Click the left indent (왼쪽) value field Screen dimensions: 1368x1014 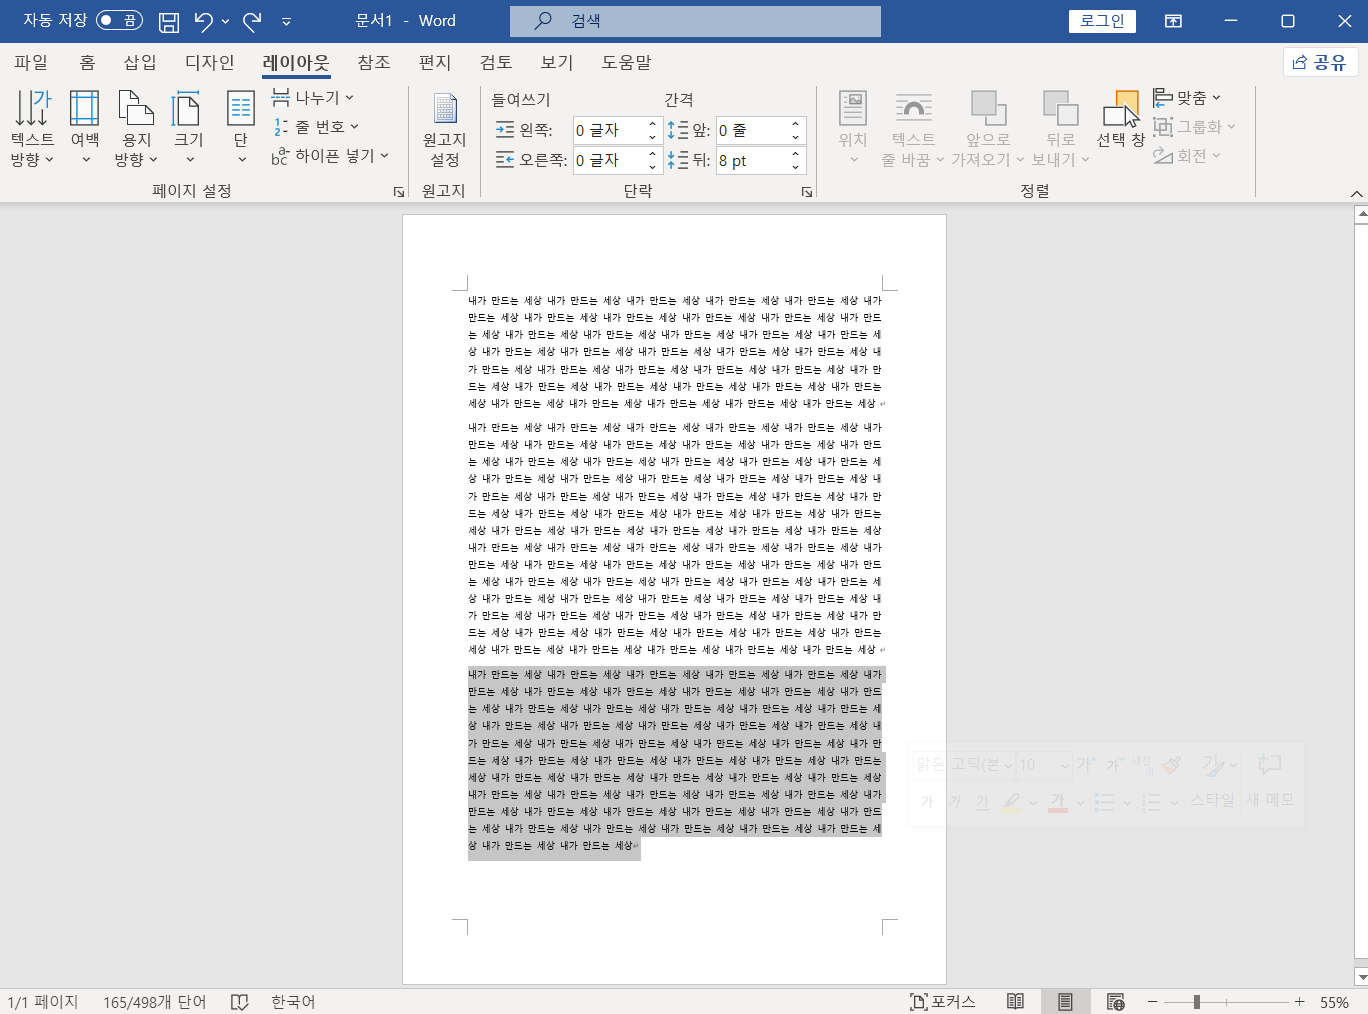pyautogui.click(x=609, y=131)
